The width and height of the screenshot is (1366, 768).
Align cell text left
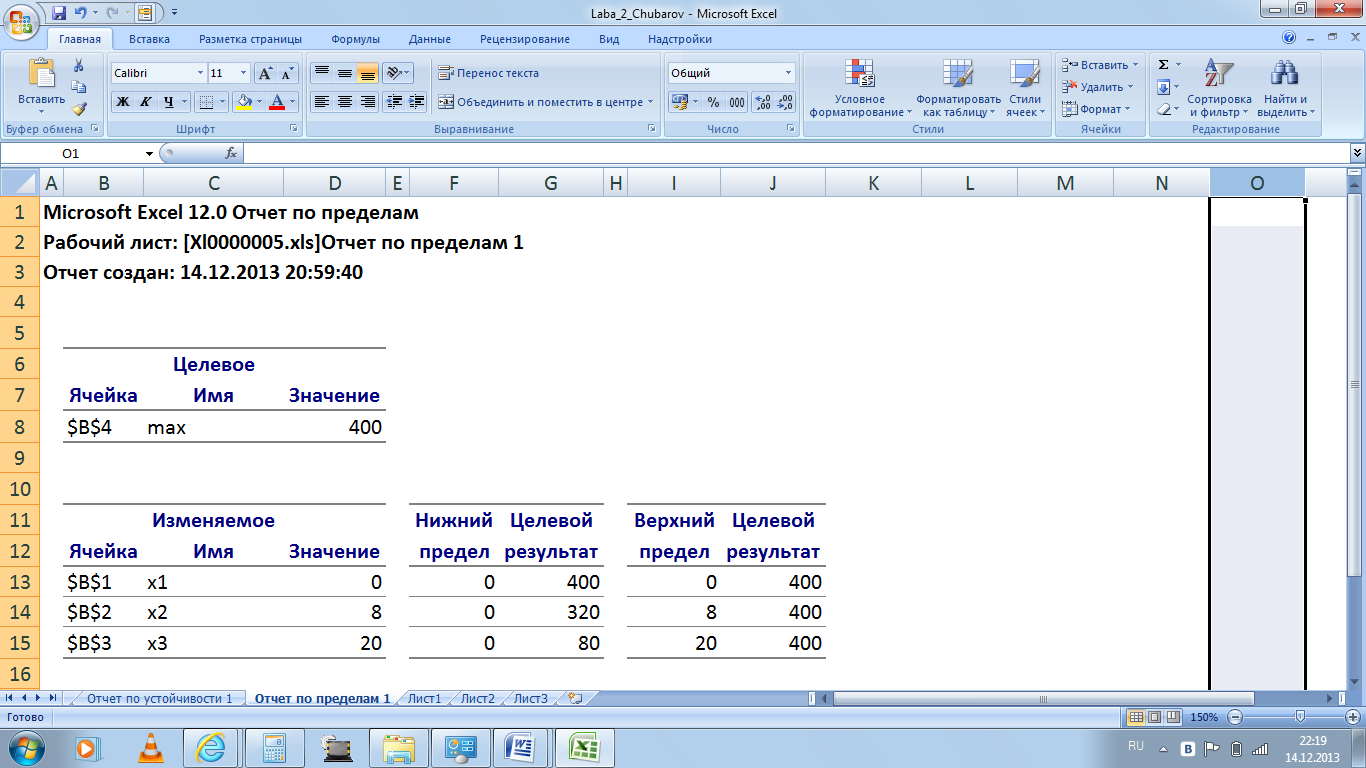pos(321,102)
